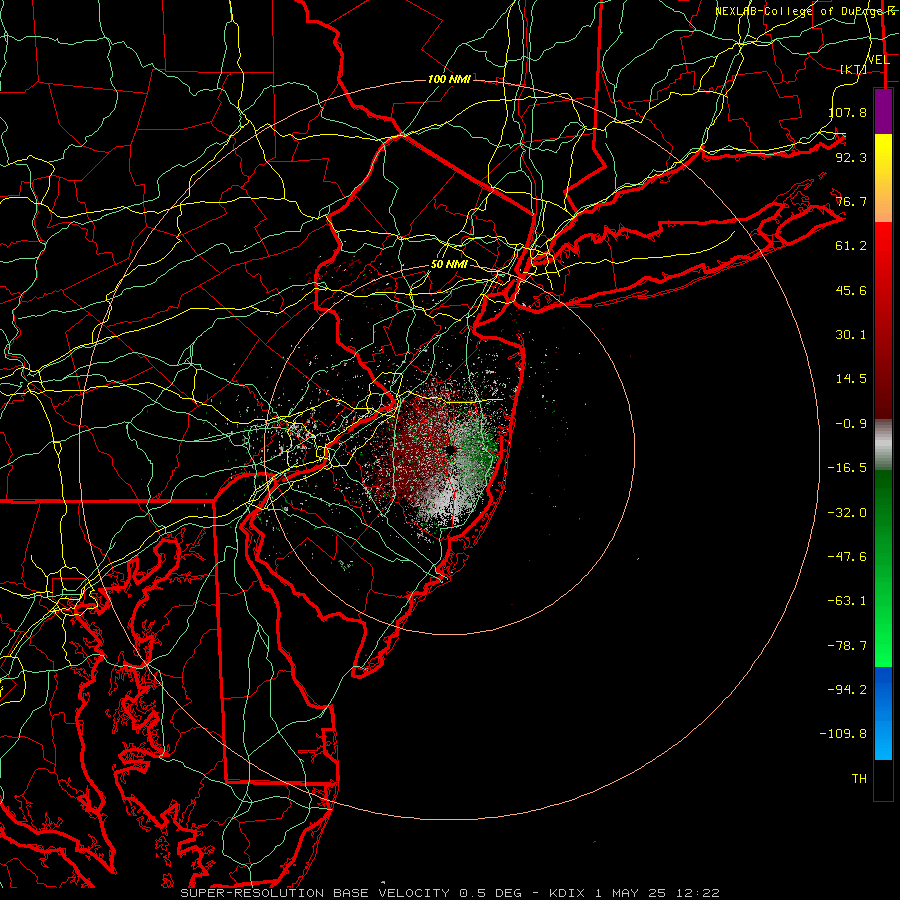Click the 50 NMI range ring label
The height and width of the screenshot is (900, 900).
449,265
